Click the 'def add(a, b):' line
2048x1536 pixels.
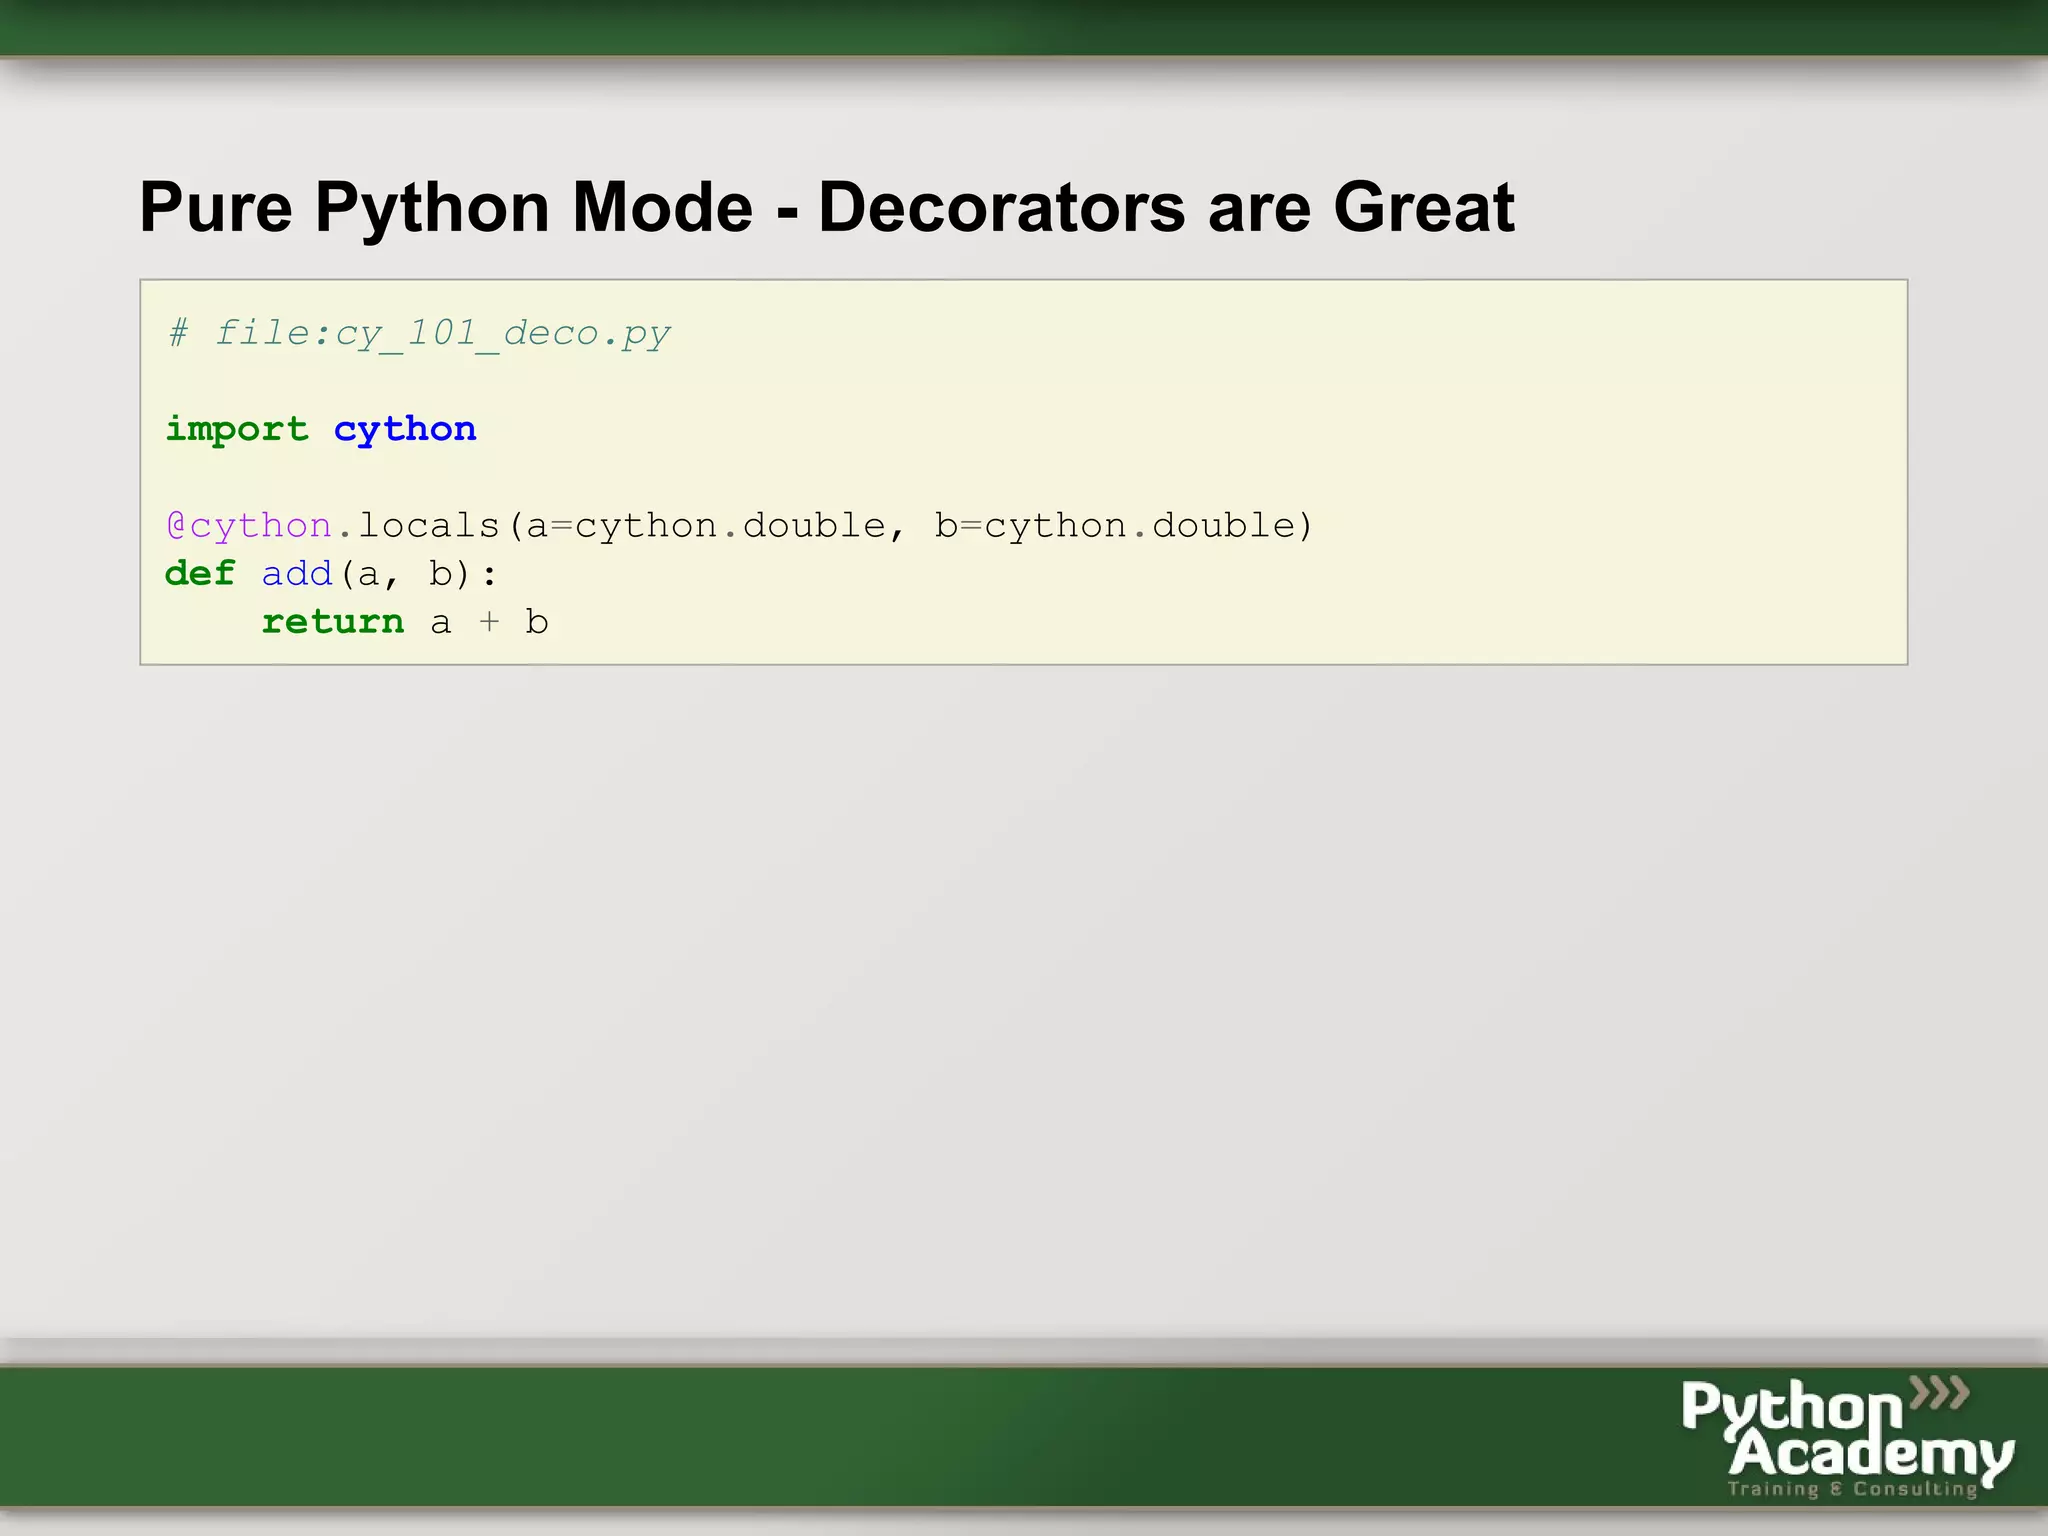coord(331,574)
